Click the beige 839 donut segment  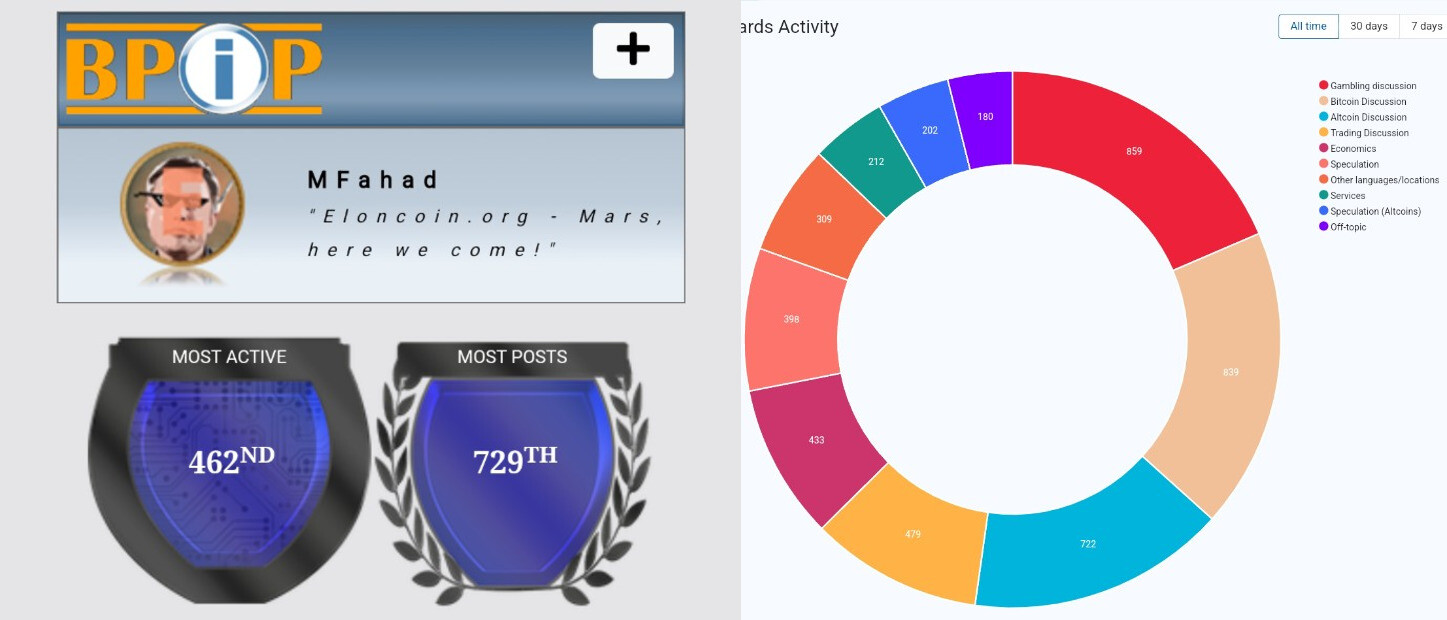point(1230,372)
